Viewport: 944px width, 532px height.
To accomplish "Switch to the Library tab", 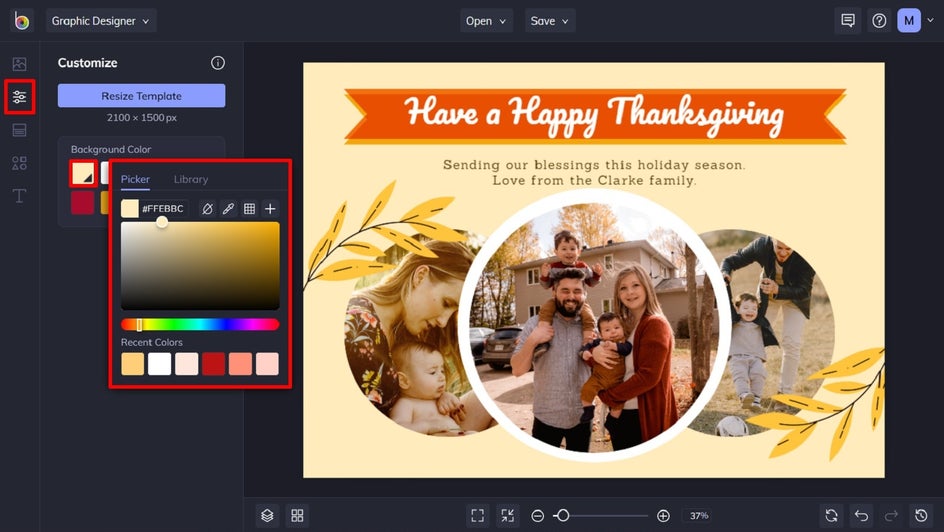I will click(191, 179).
